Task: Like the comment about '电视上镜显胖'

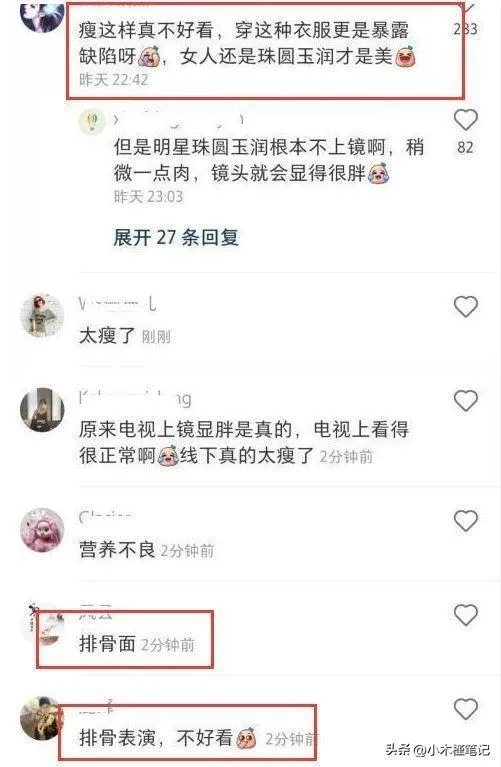Action: pos(465,401)
